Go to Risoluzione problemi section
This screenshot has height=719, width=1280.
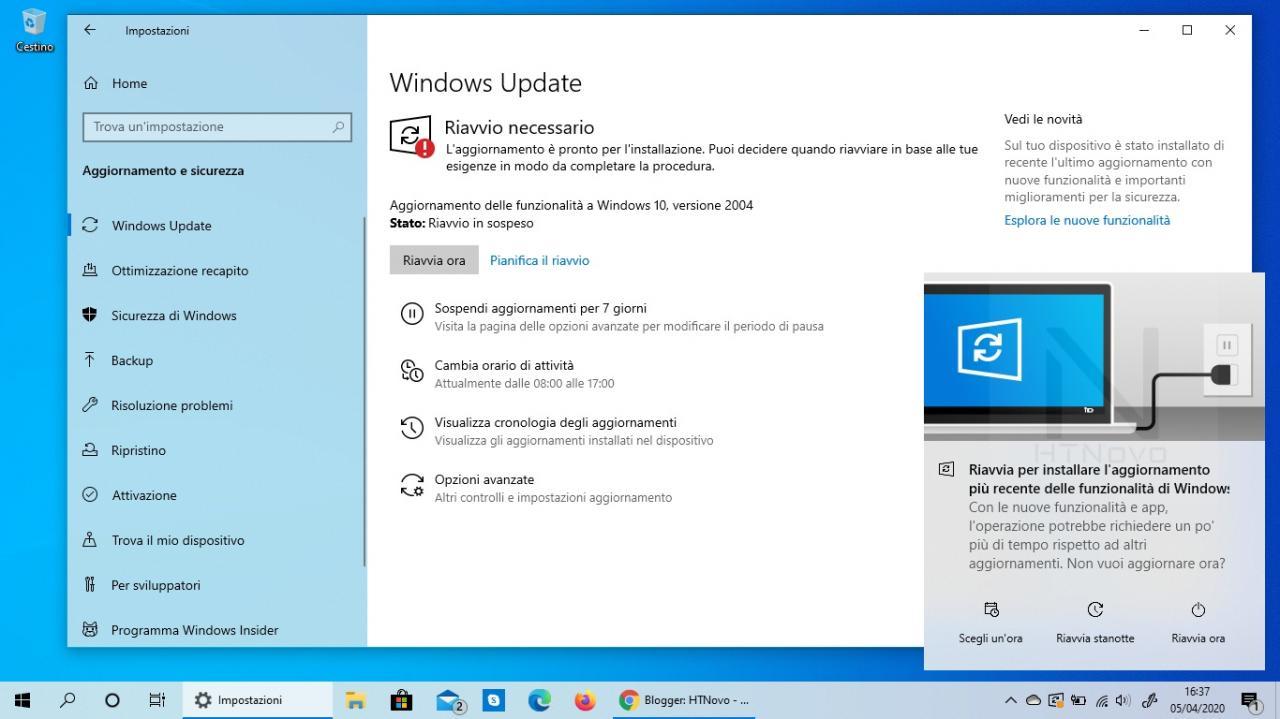171,406
